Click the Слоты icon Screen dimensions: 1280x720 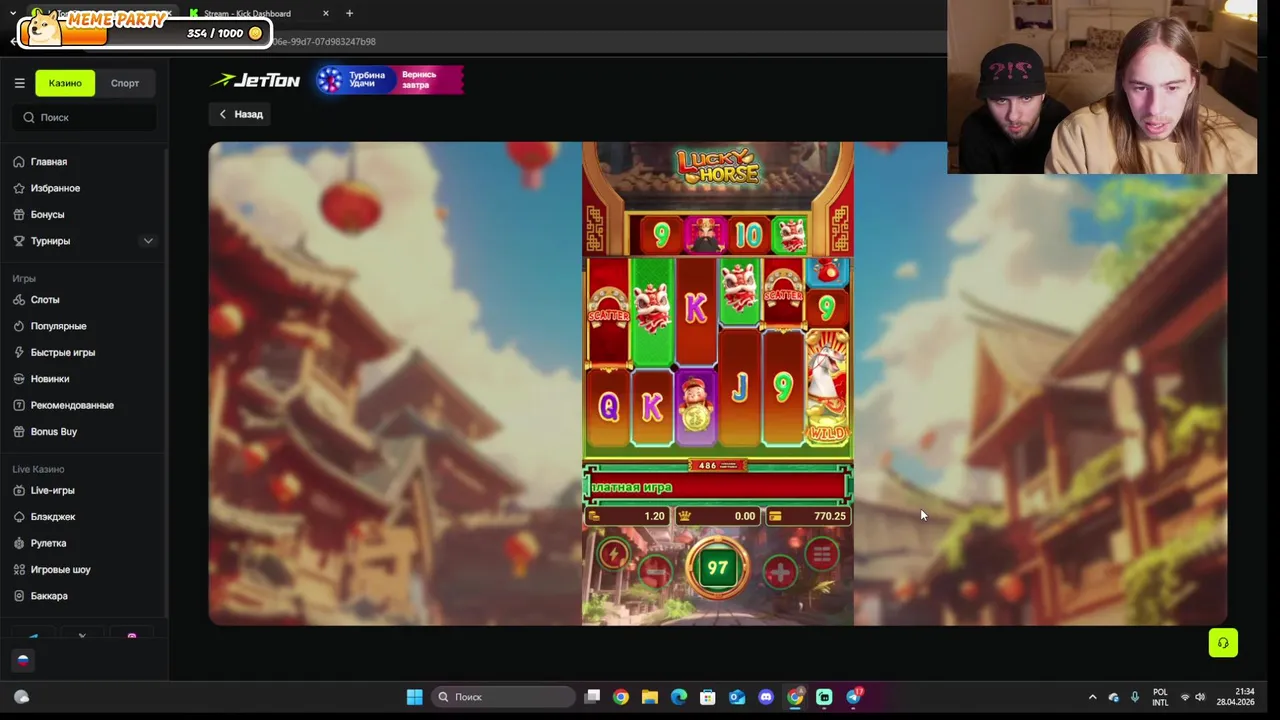(x=19, y=300)
